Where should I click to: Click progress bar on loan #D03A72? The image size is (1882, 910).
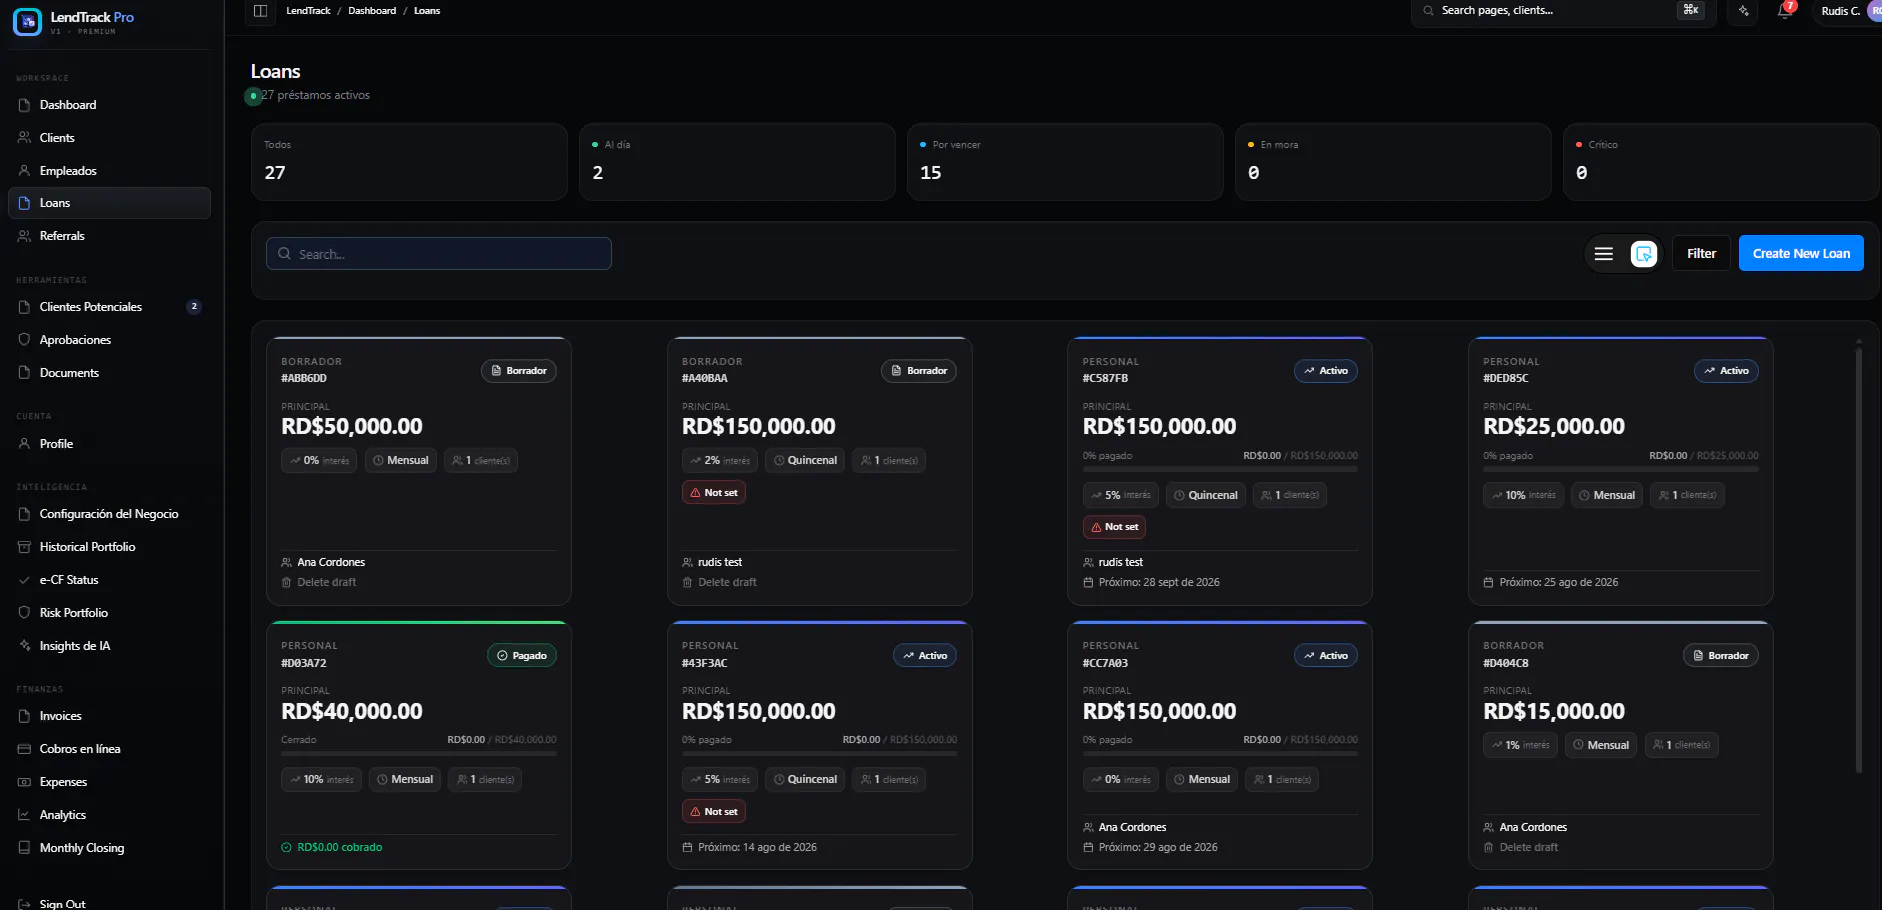click(419, 753)
